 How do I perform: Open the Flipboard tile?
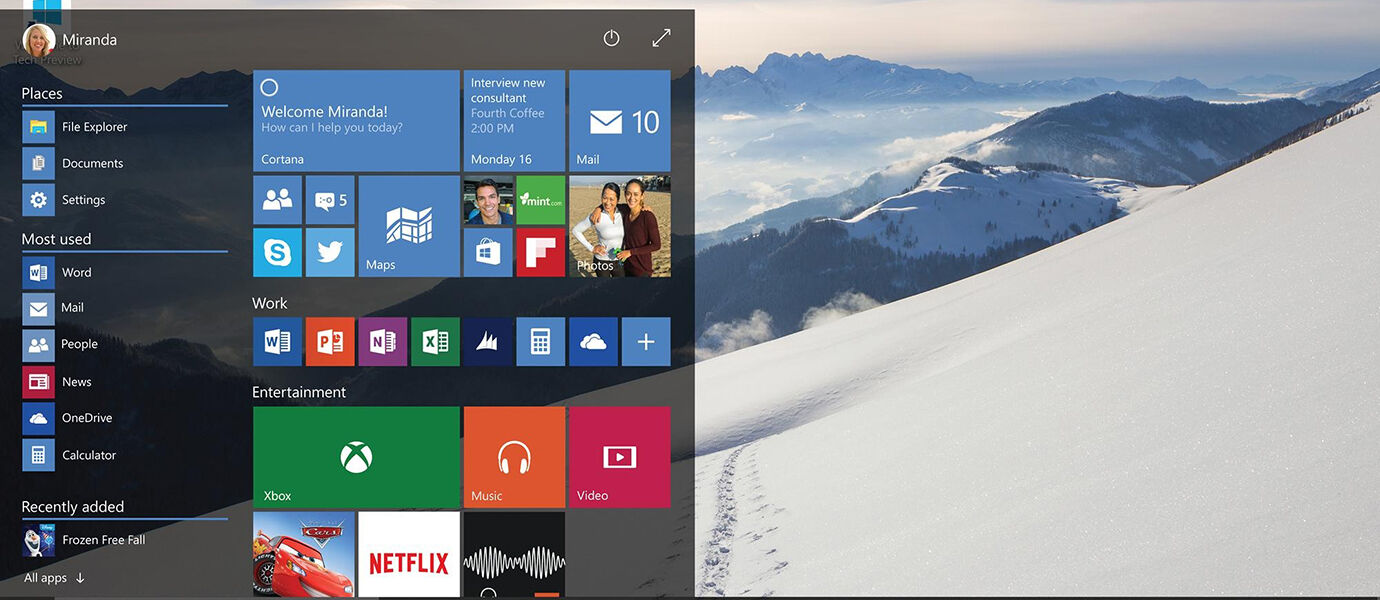tap(541, 252)
